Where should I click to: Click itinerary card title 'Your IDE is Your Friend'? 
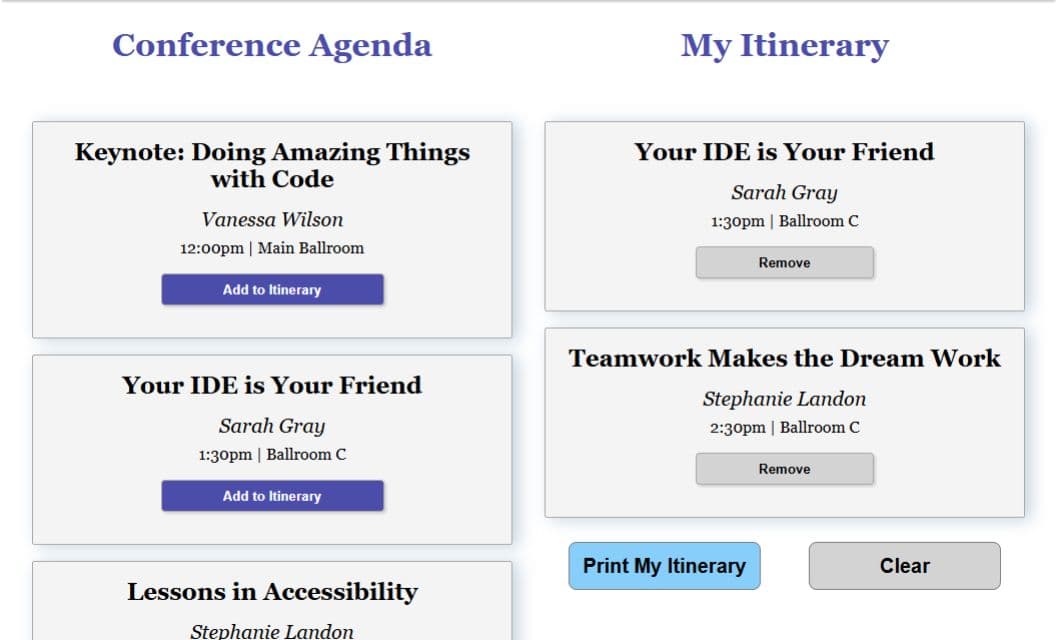click(x=785, y=152)
